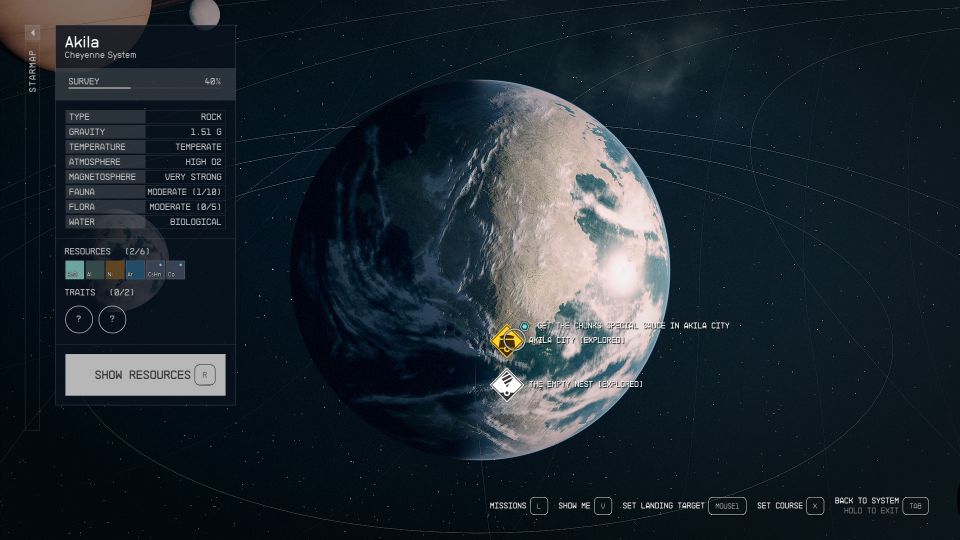Select the H2O water resource tile
The width and height of the screenshot is (960, 540).
(x=74, y=270)
